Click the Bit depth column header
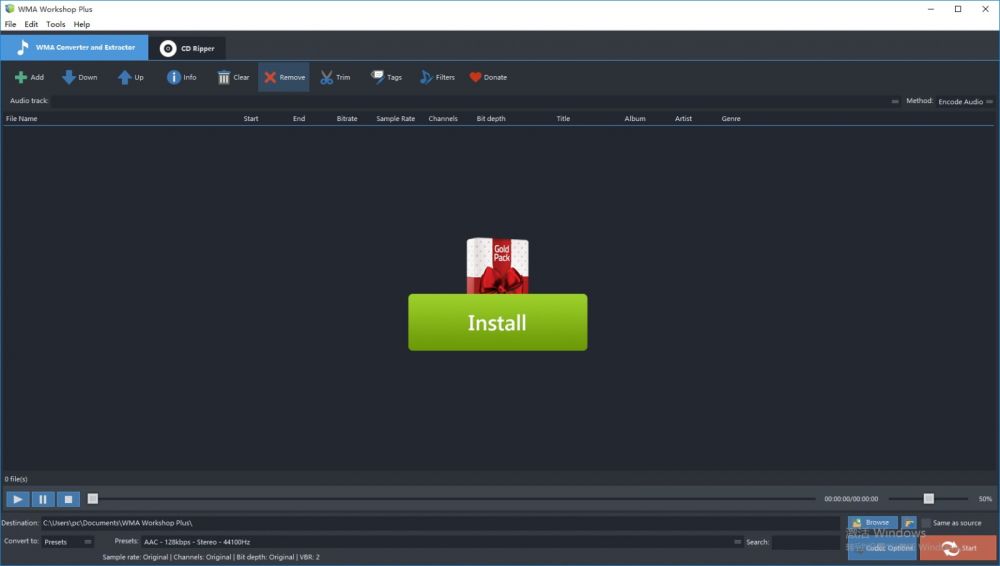This screenshot has height=566, width=1000. pyautogui.click(x=490, y=119)
